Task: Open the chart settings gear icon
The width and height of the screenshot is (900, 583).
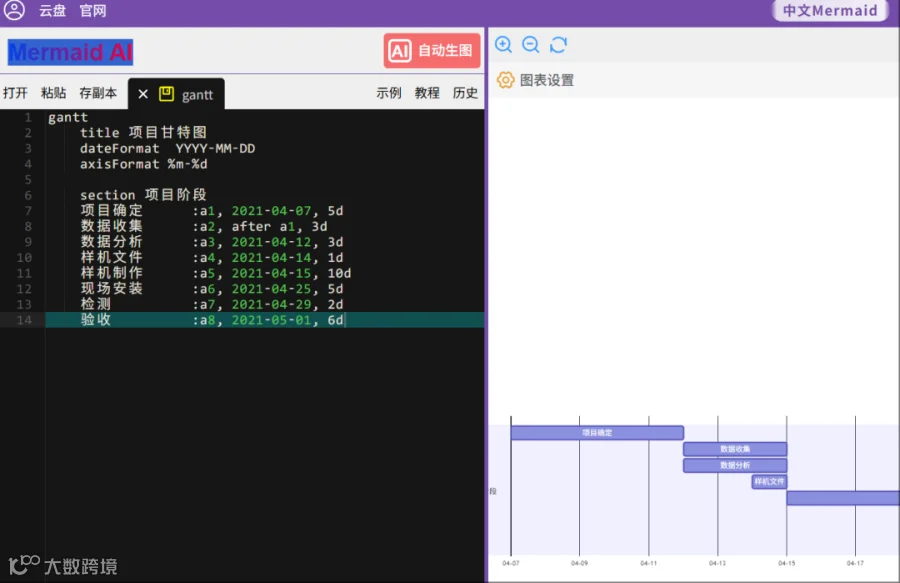Action: coord(505,80)
